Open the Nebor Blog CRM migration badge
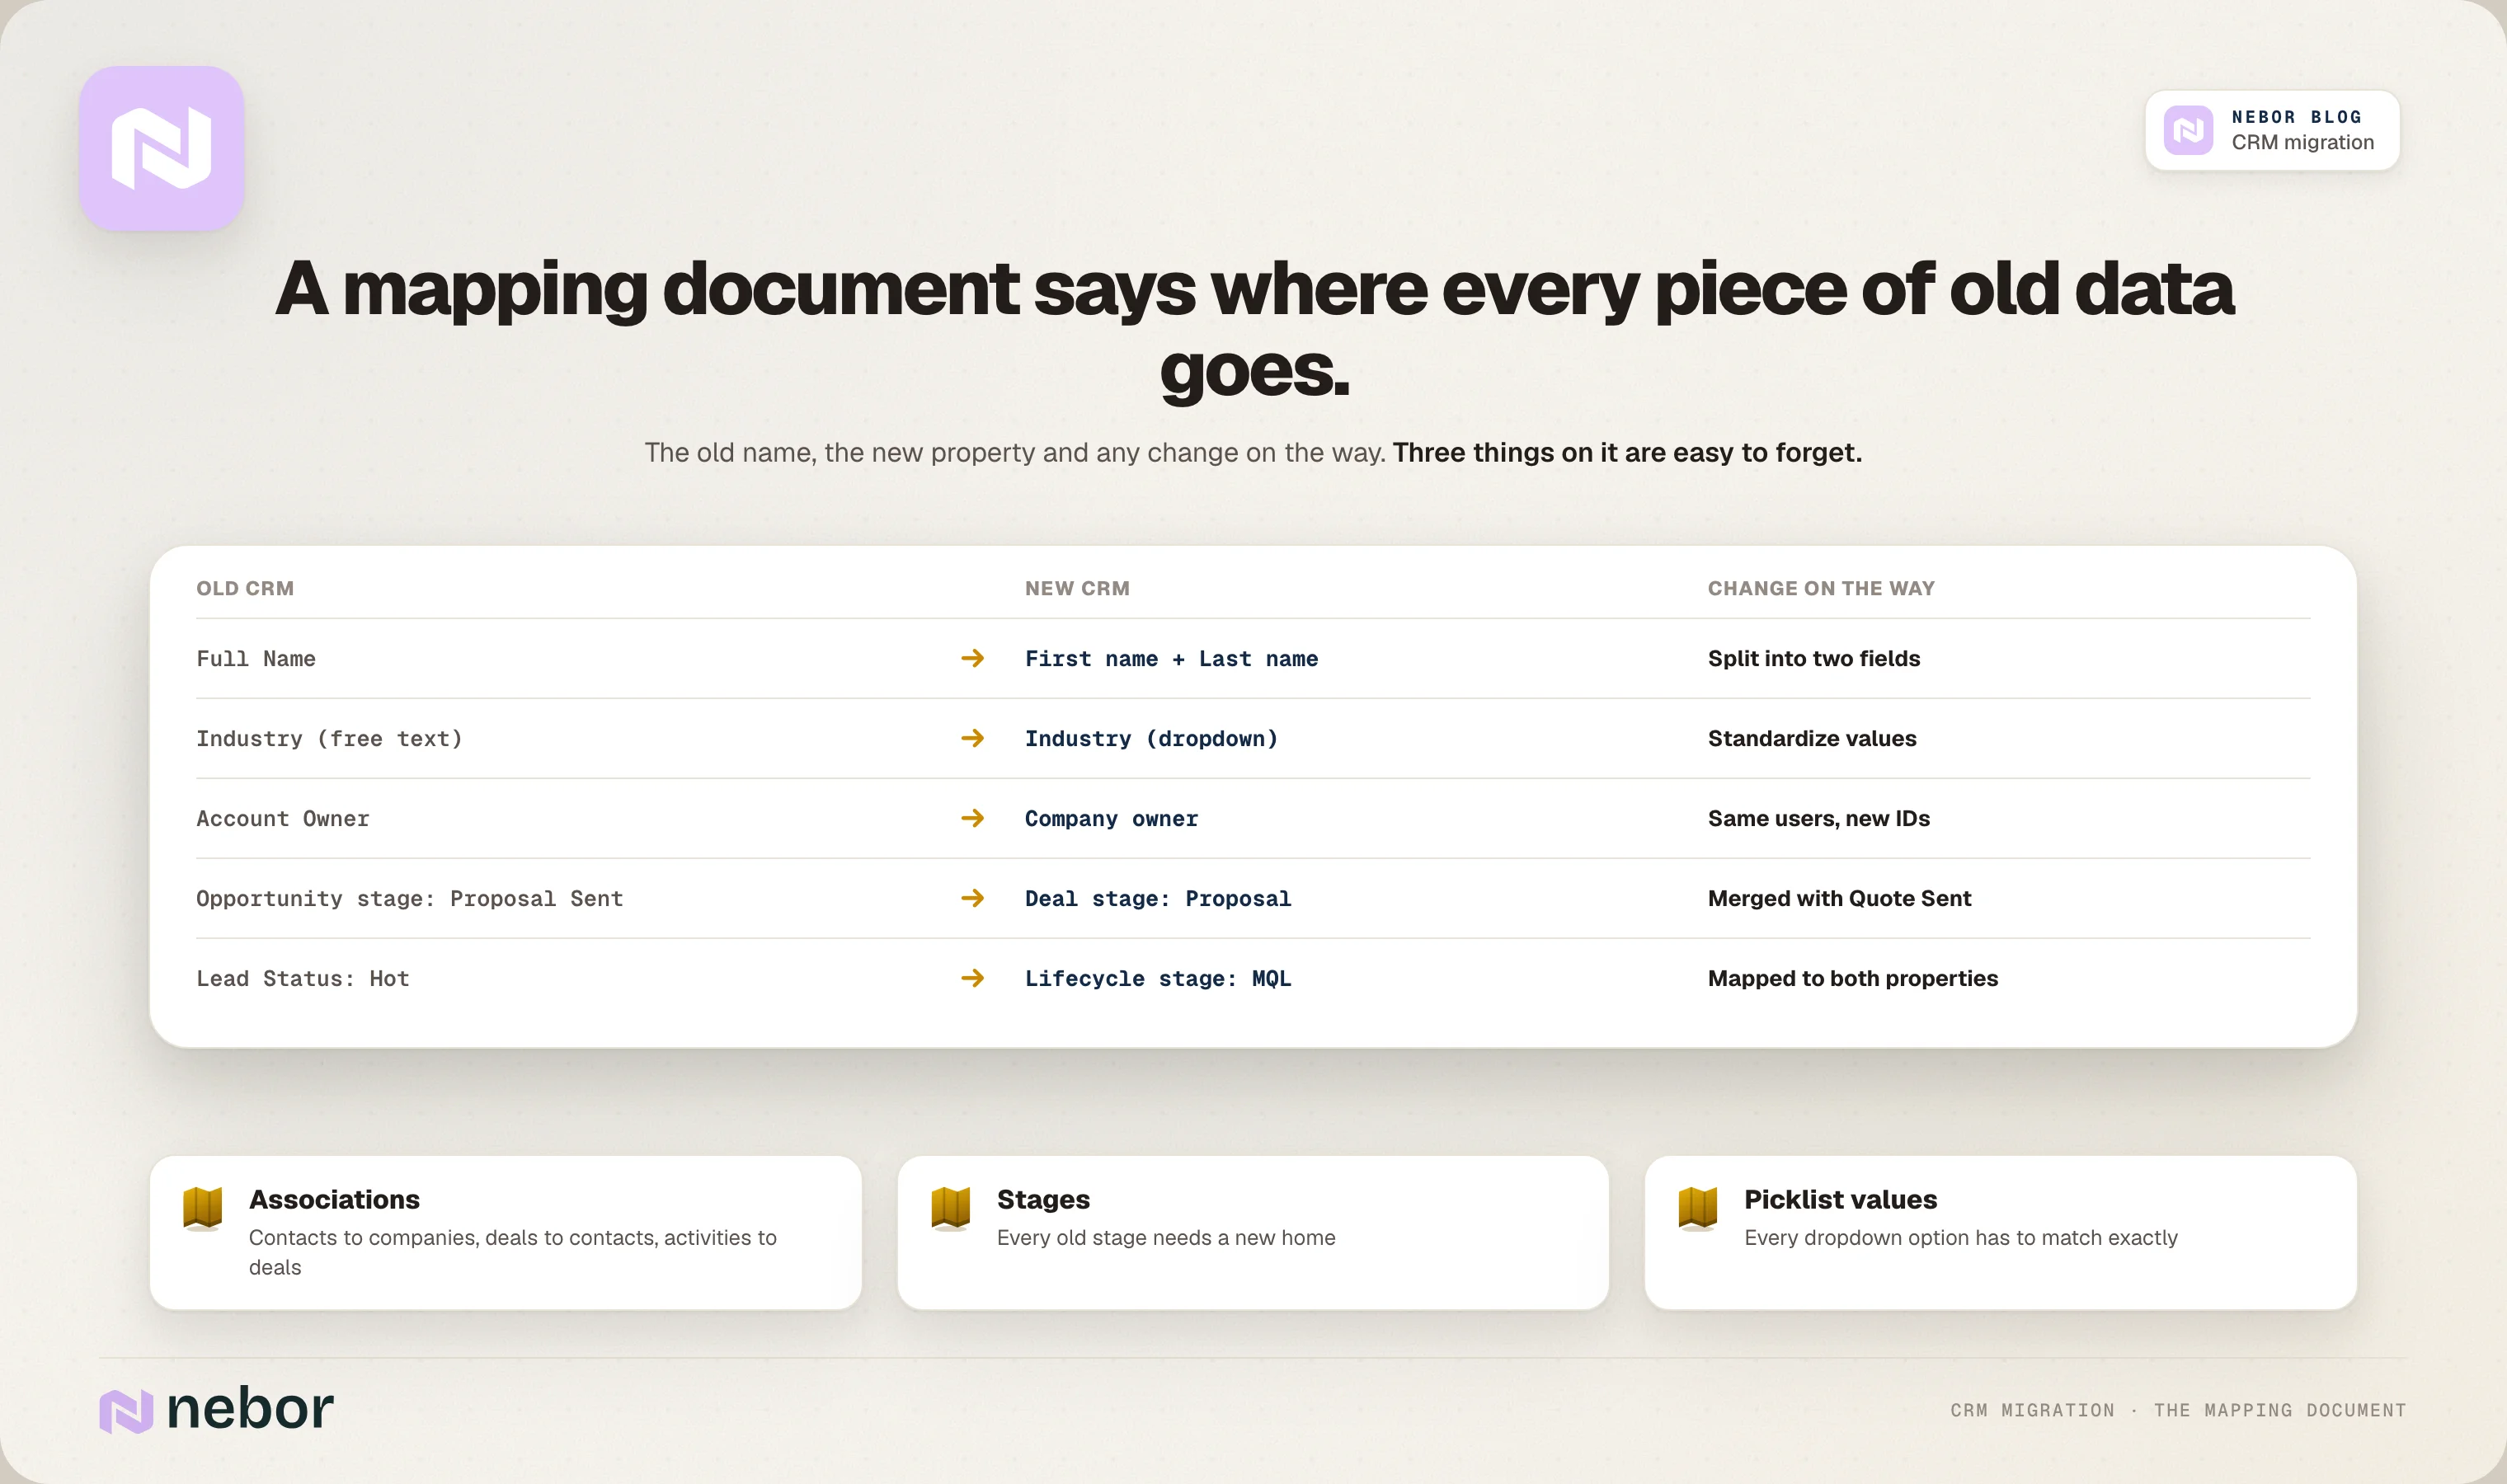 pyautogui.click(x=2272, y=130)
